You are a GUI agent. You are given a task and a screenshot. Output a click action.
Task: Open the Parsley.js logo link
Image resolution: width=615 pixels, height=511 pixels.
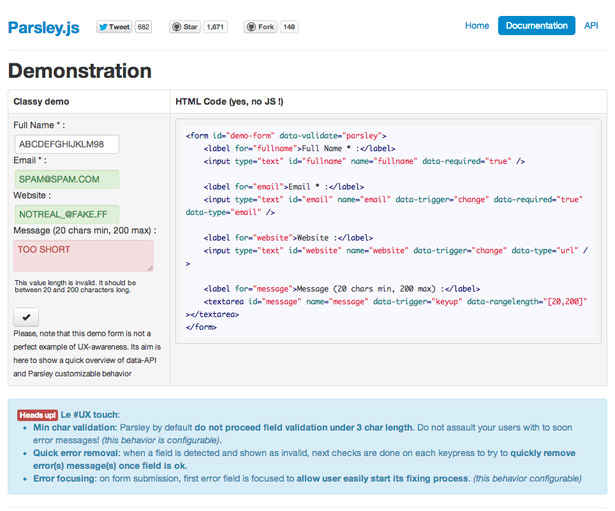(44, 27)
